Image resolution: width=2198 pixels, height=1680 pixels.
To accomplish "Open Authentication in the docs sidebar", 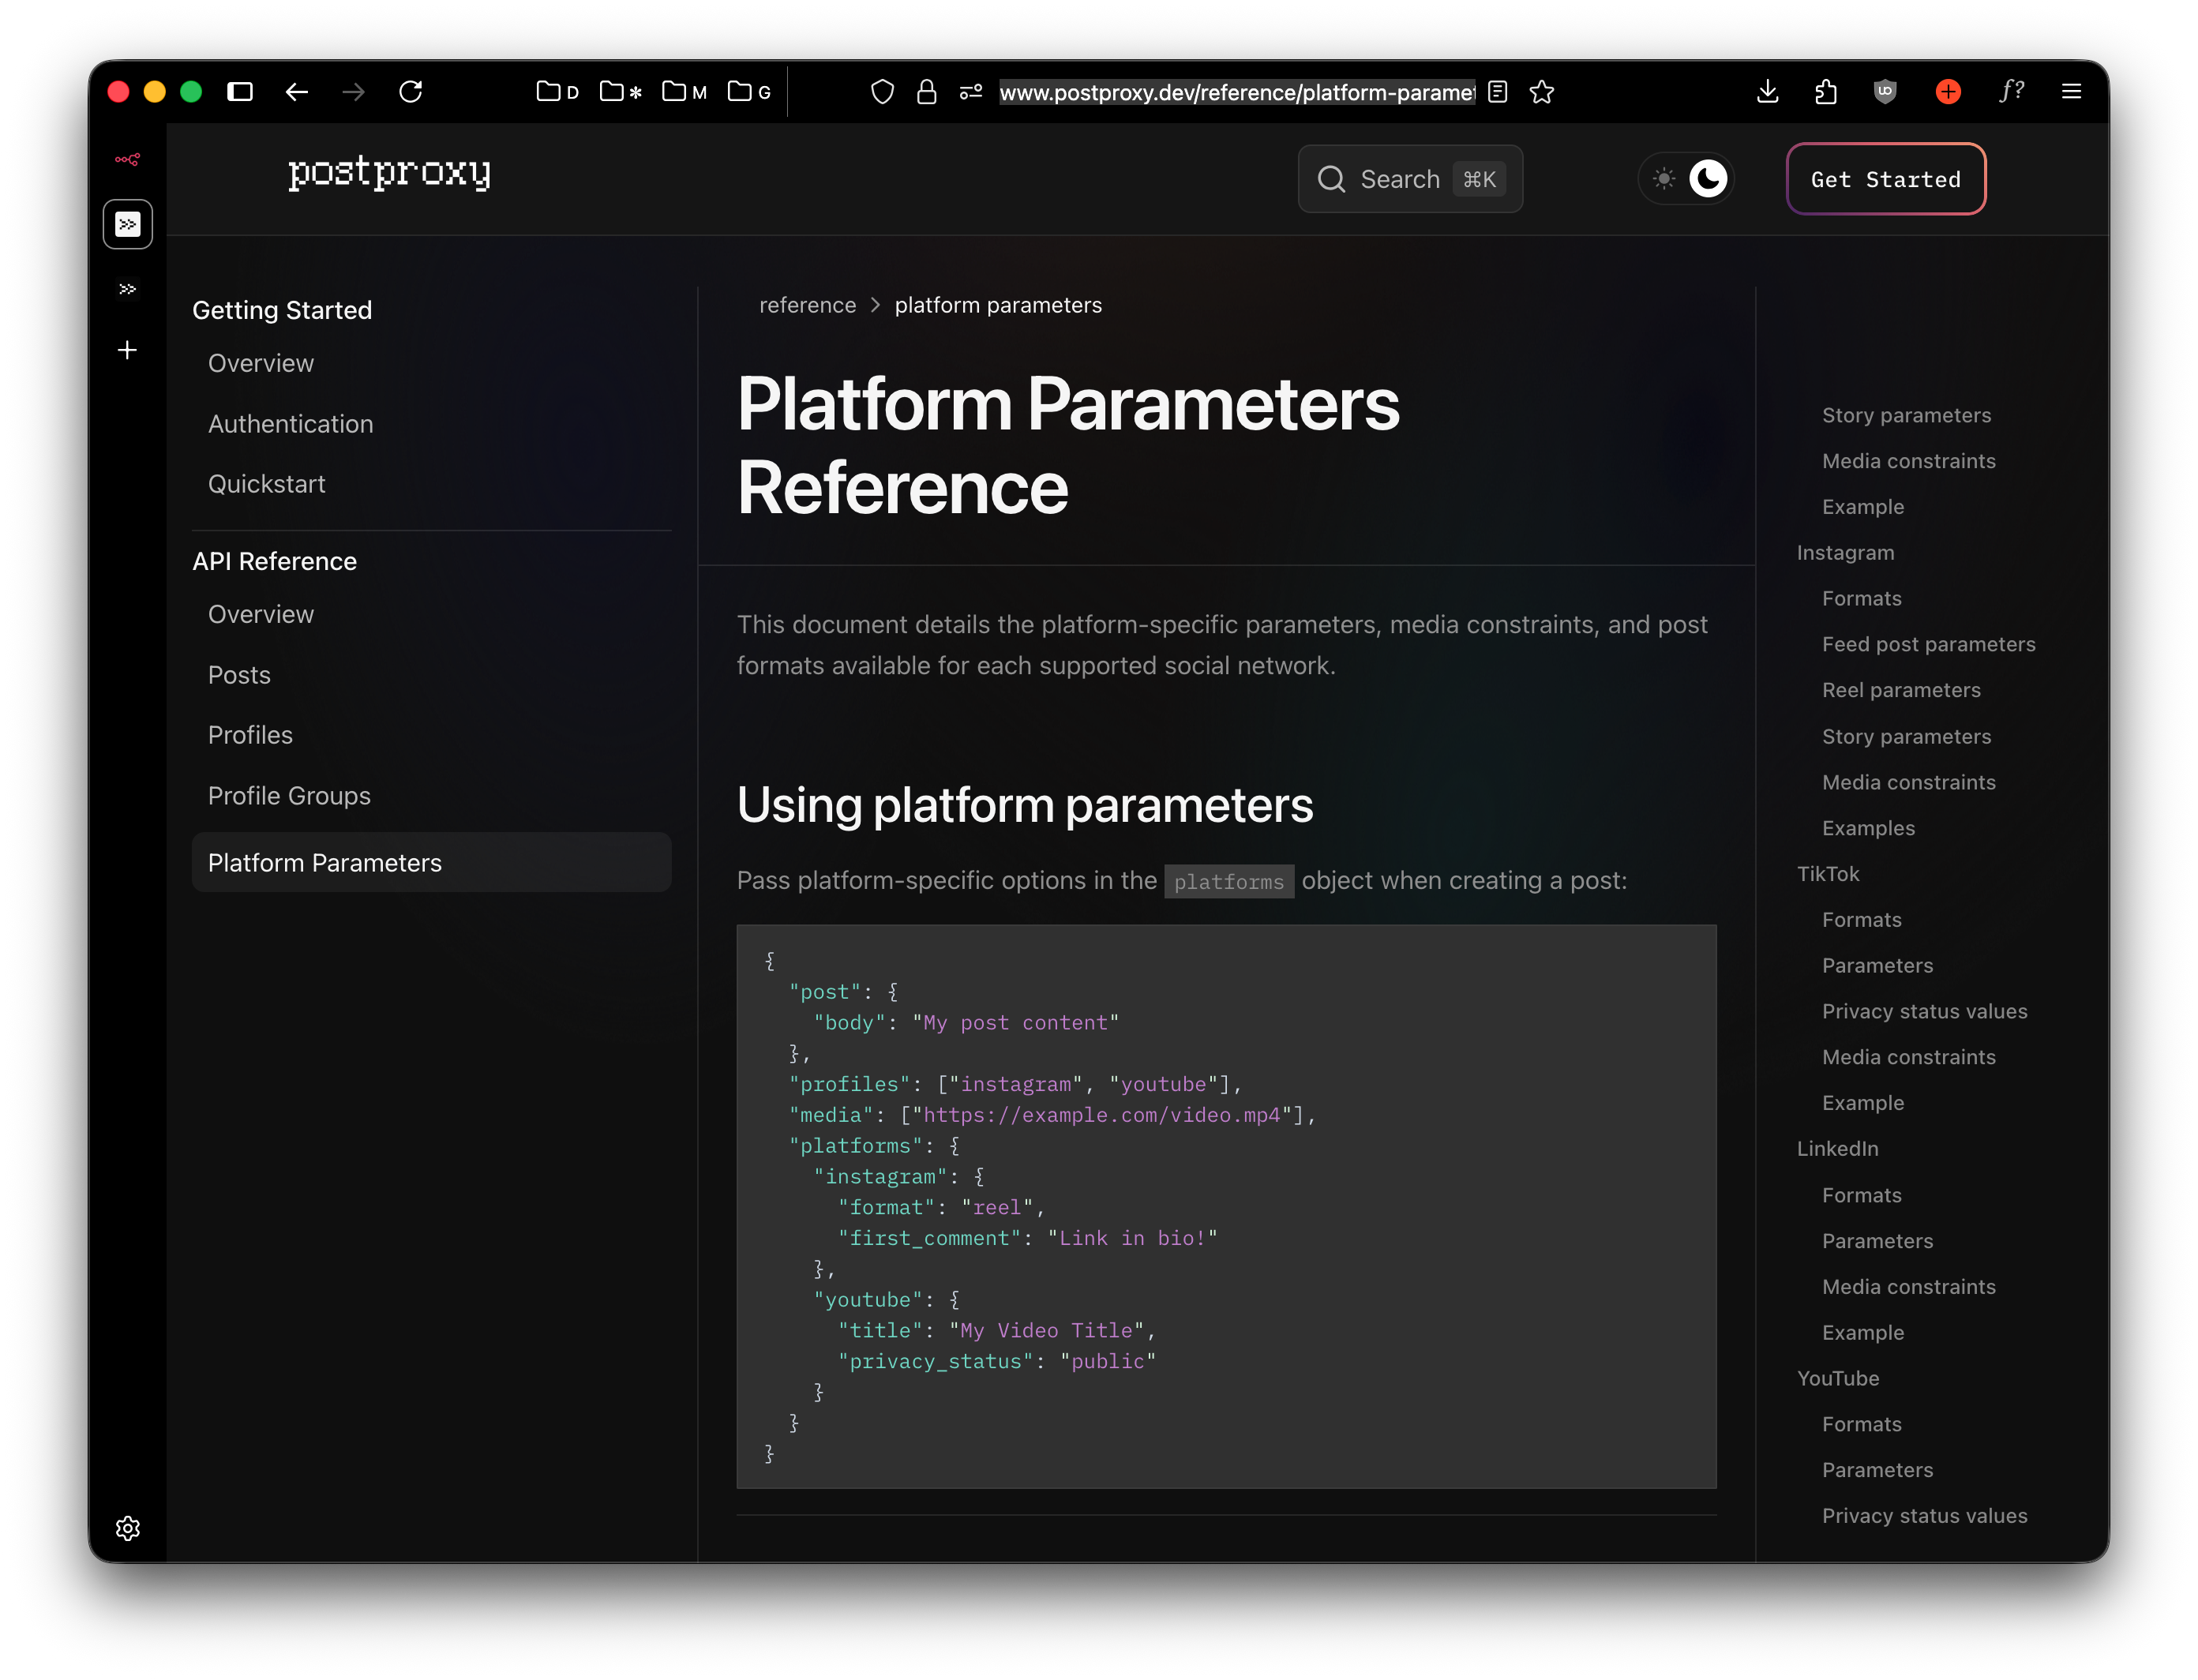I will (x=290, y=424).
